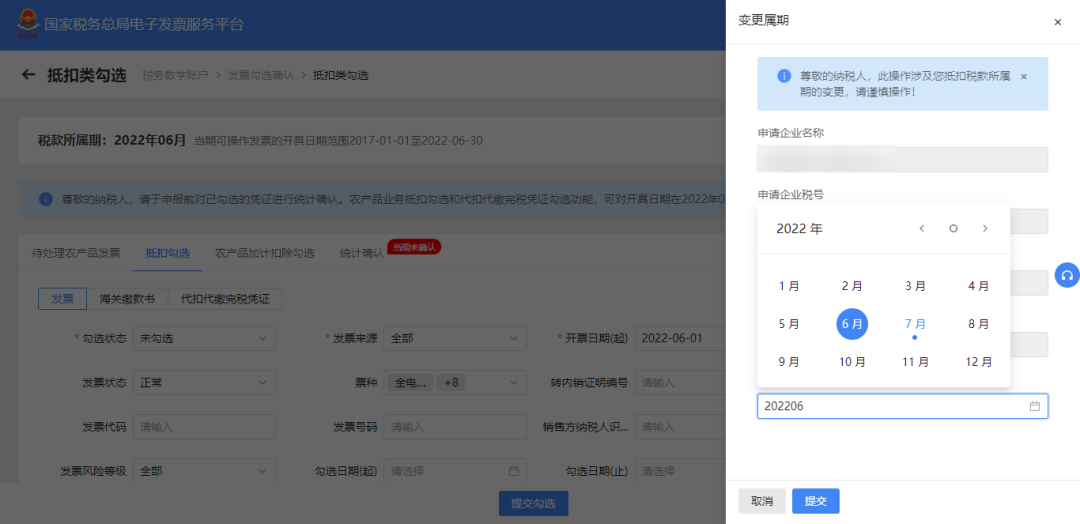Click the 申请企业名称 field
Screen dimensions: 1080x524
tap(902, 159)
